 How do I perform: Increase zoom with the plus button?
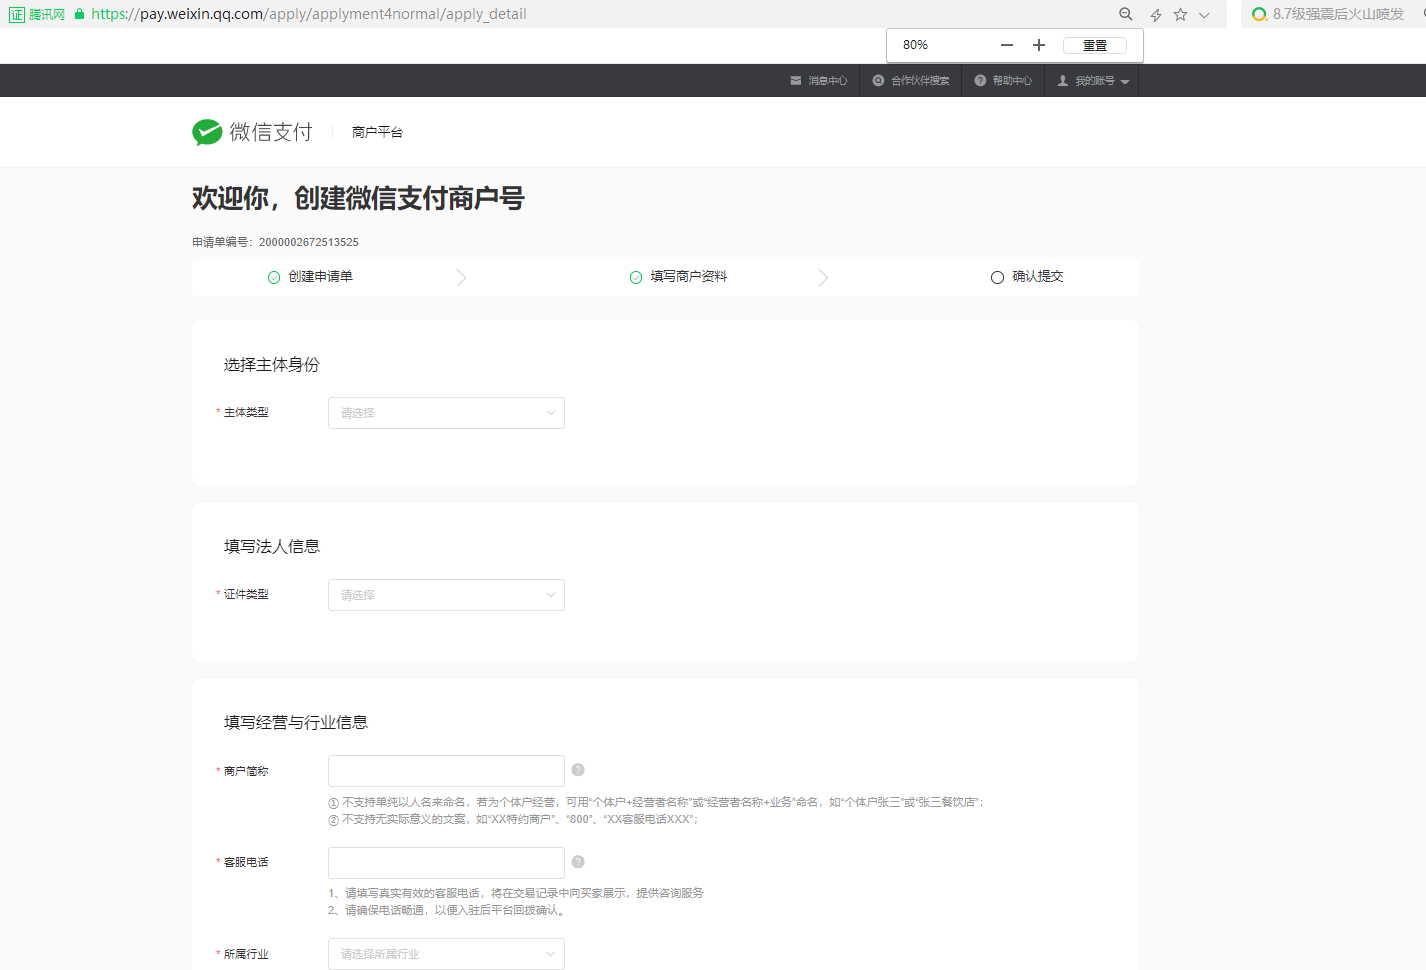pyautogui.click(x=1039, y=45)
